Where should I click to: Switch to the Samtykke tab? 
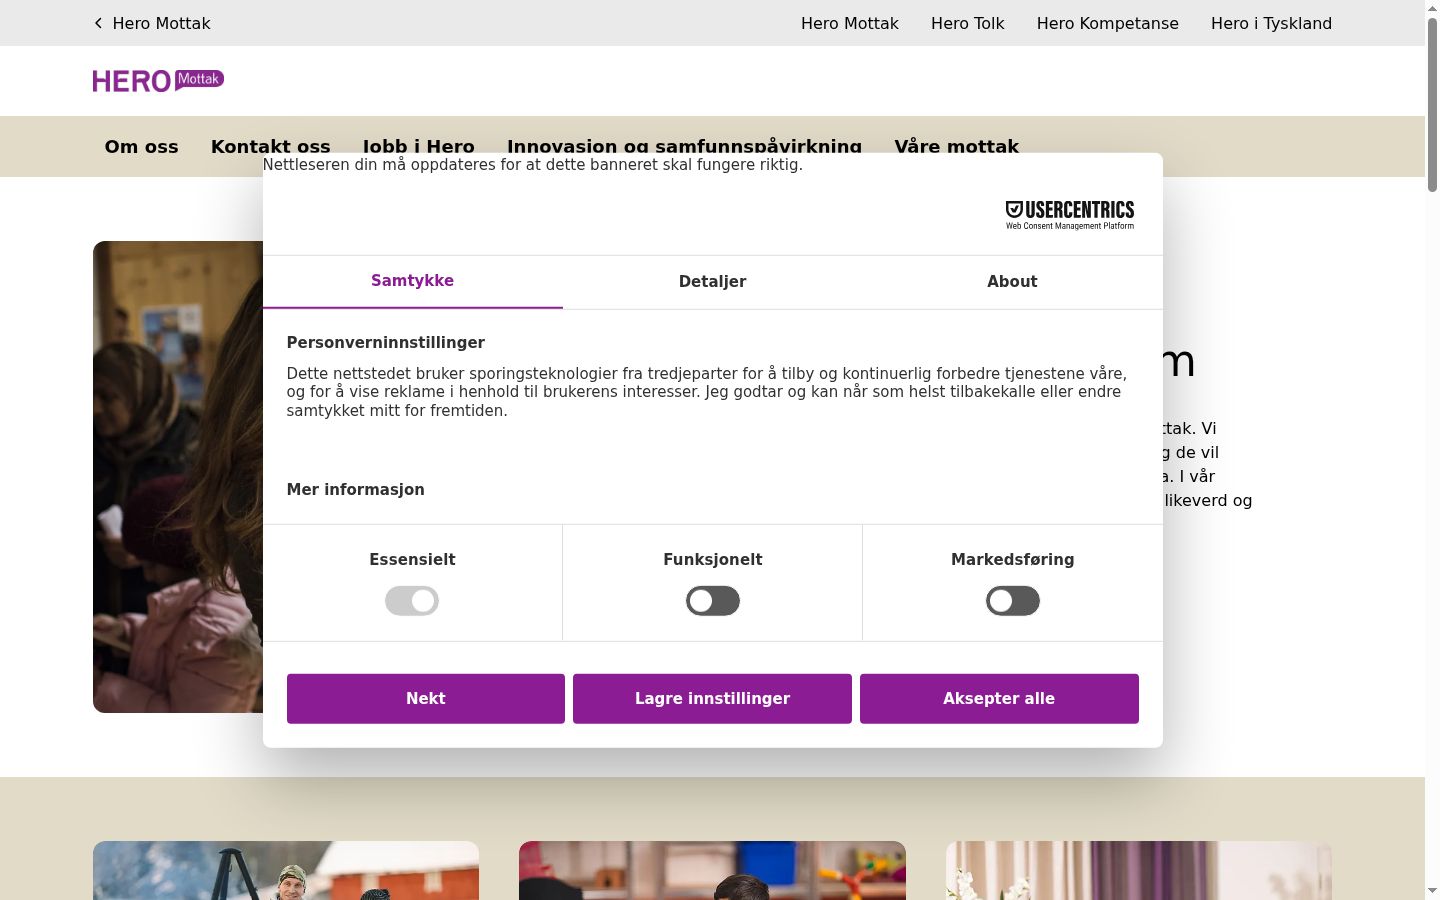[x=412, y=281]
